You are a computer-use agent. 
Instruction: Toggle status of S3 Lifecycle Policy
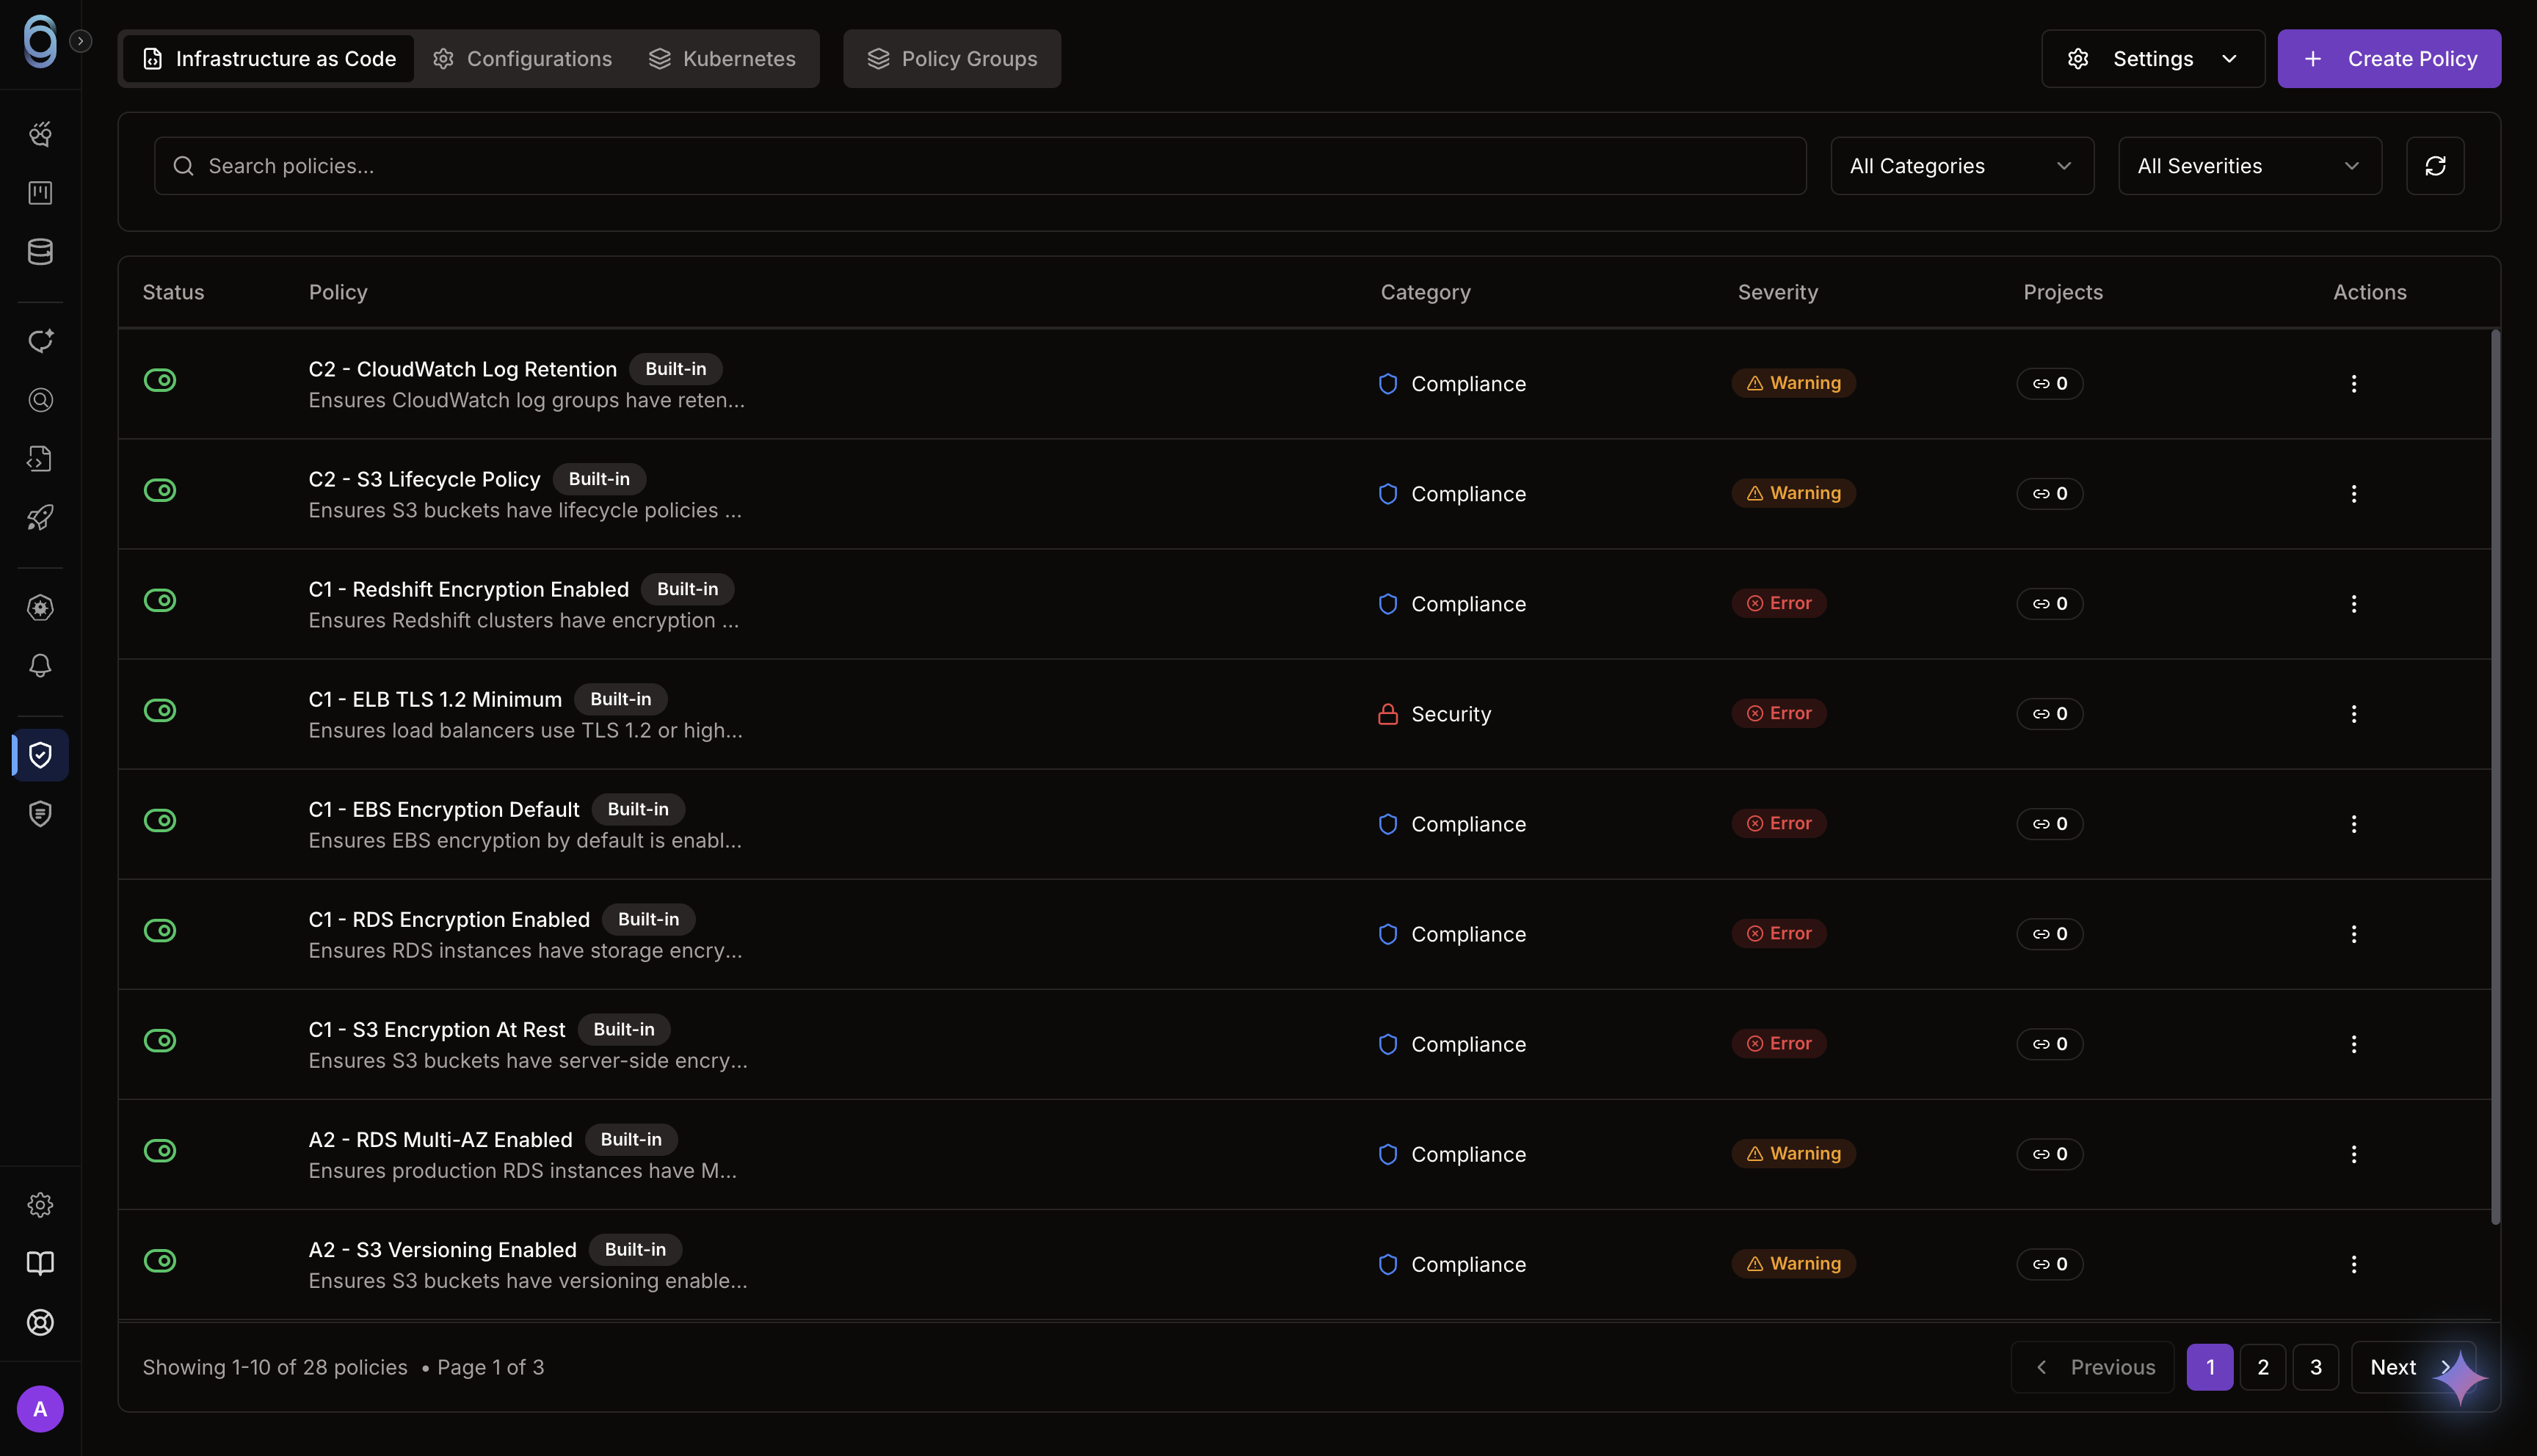[x=160, y=490]
